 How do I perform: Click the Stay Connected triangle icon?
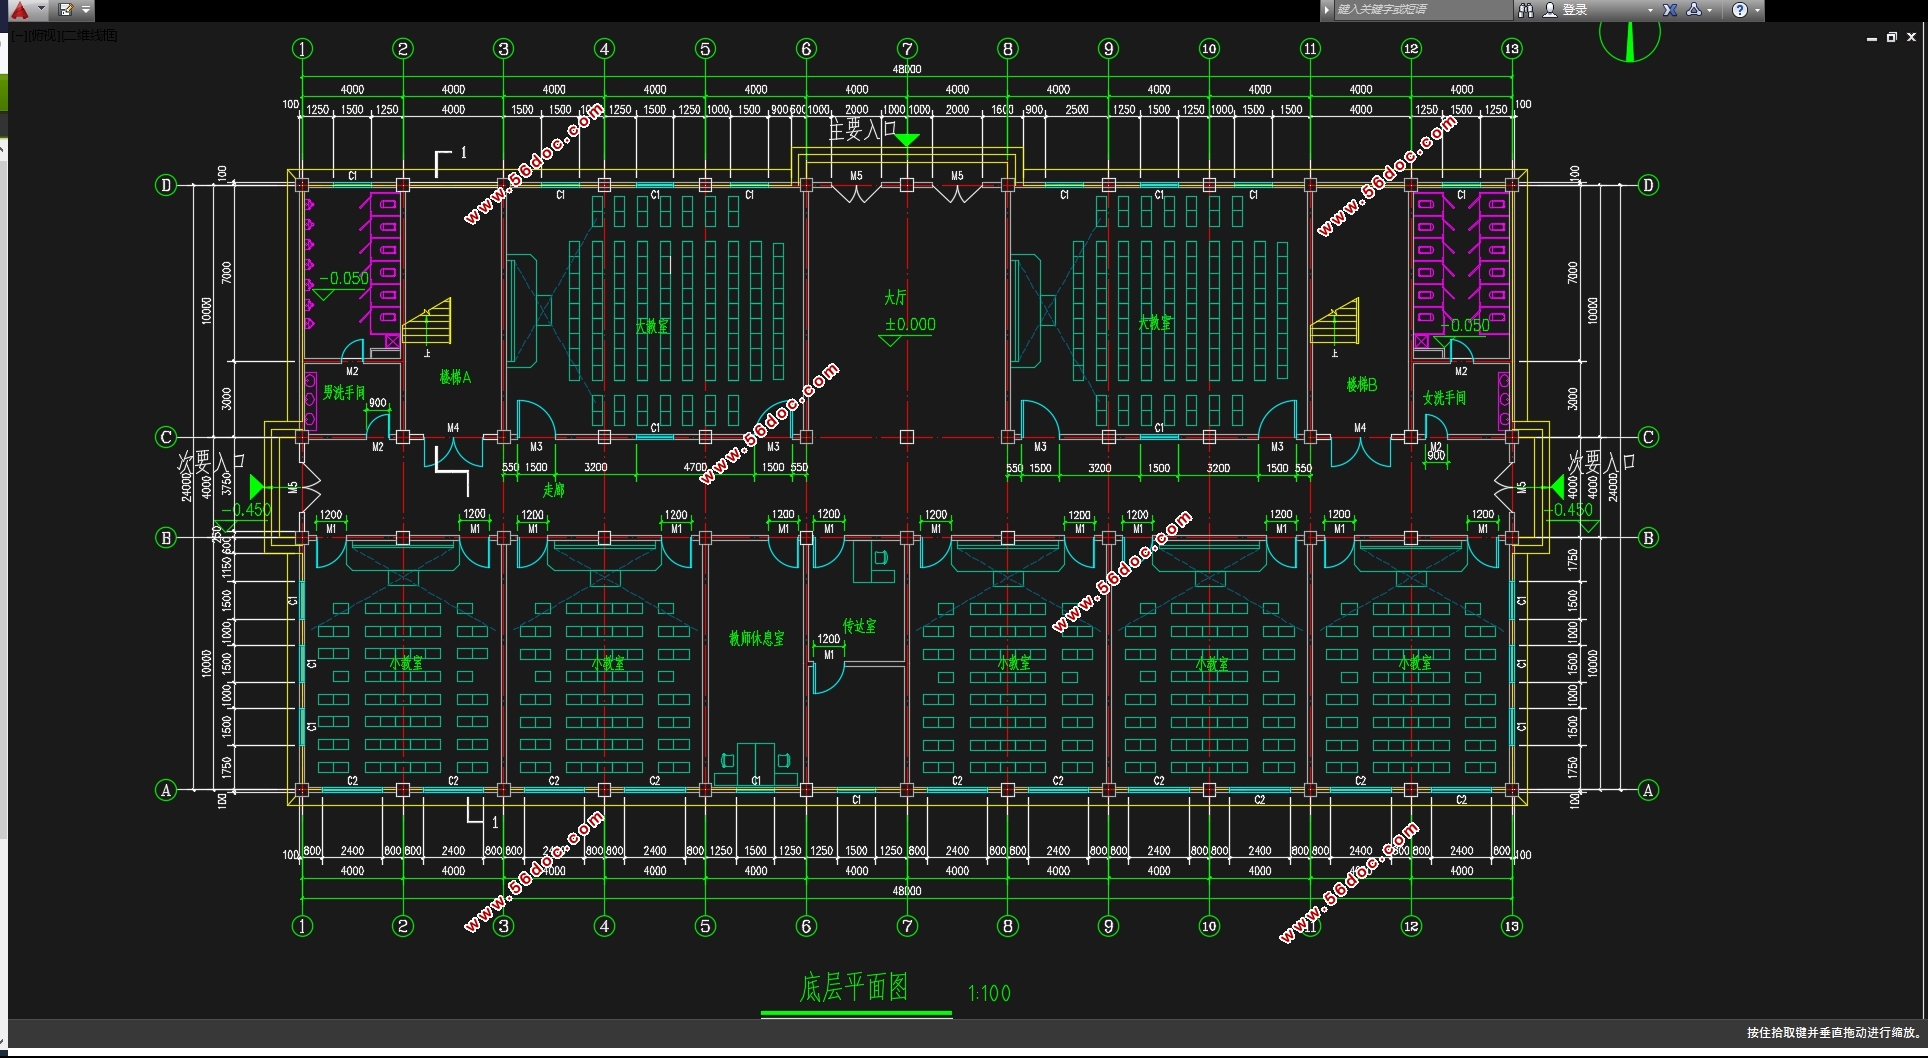pyautogui.click(x=1694, y=10)
